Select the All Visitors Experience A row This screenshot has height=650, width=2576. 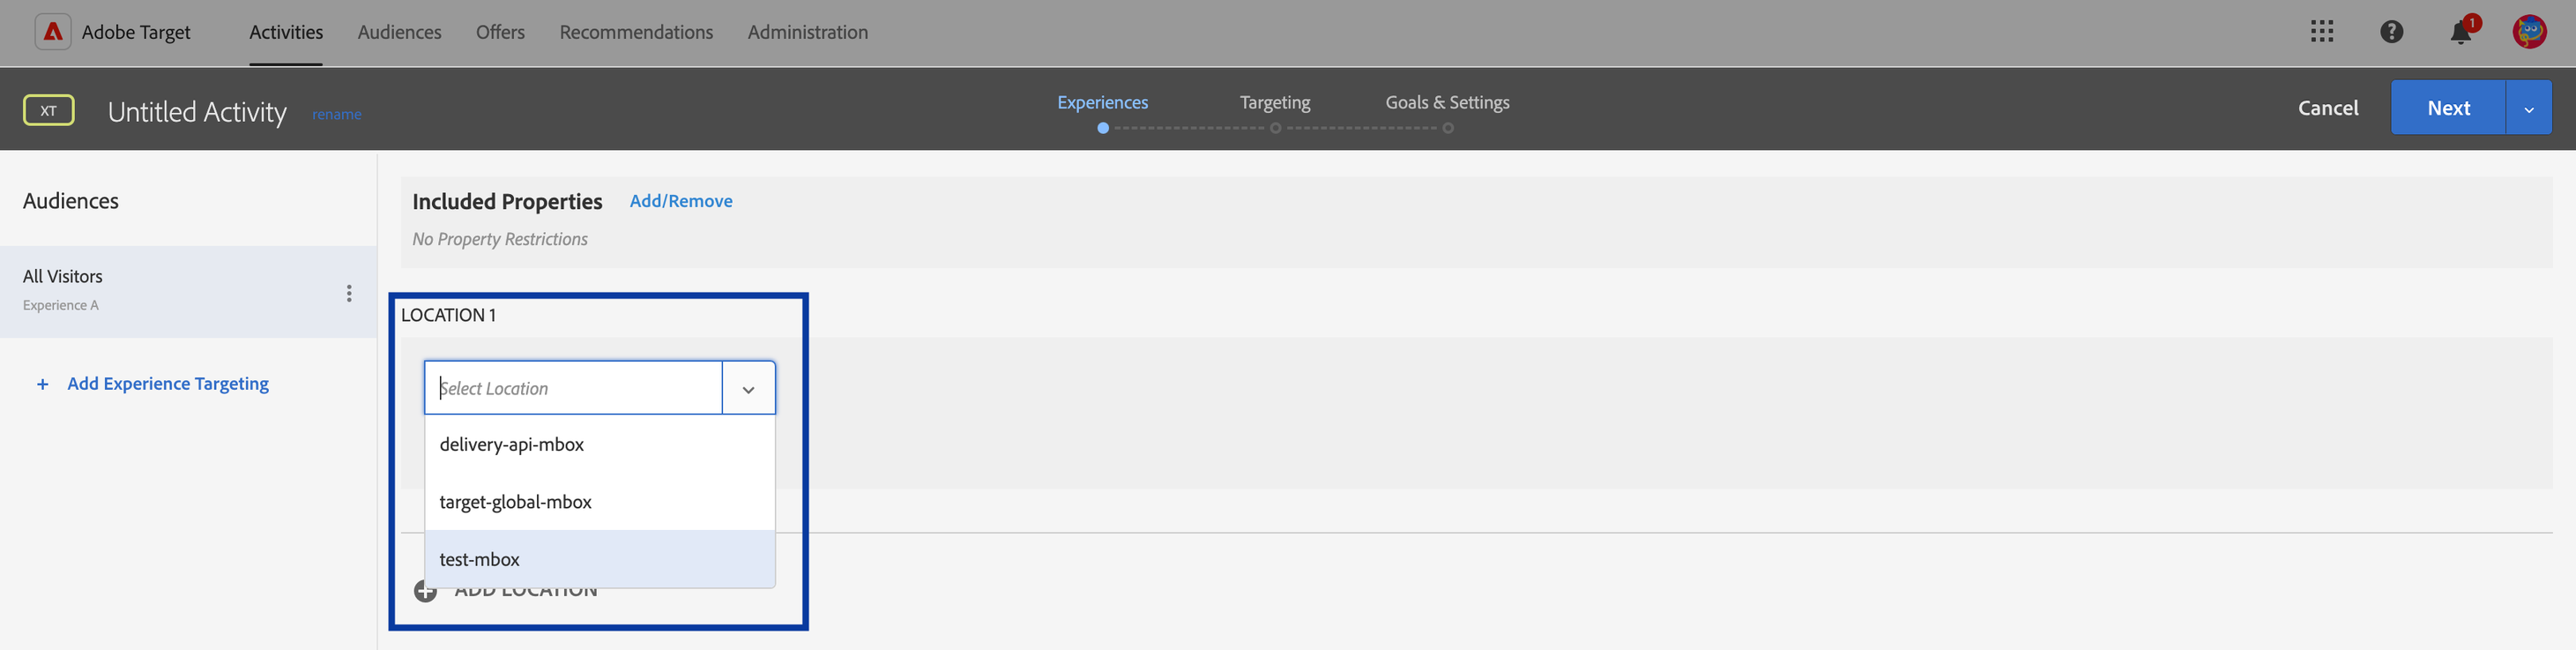(188, 292)
